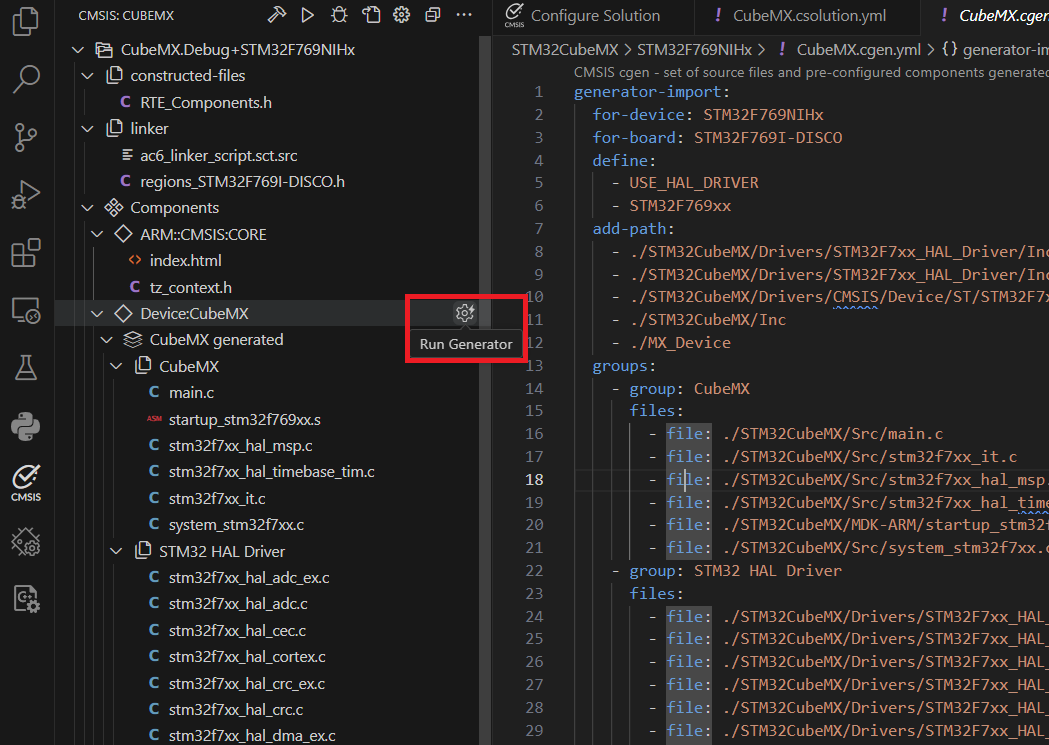1049x745 pixels.
Task: Collapse the CubeMX file group
Action: 116,366
